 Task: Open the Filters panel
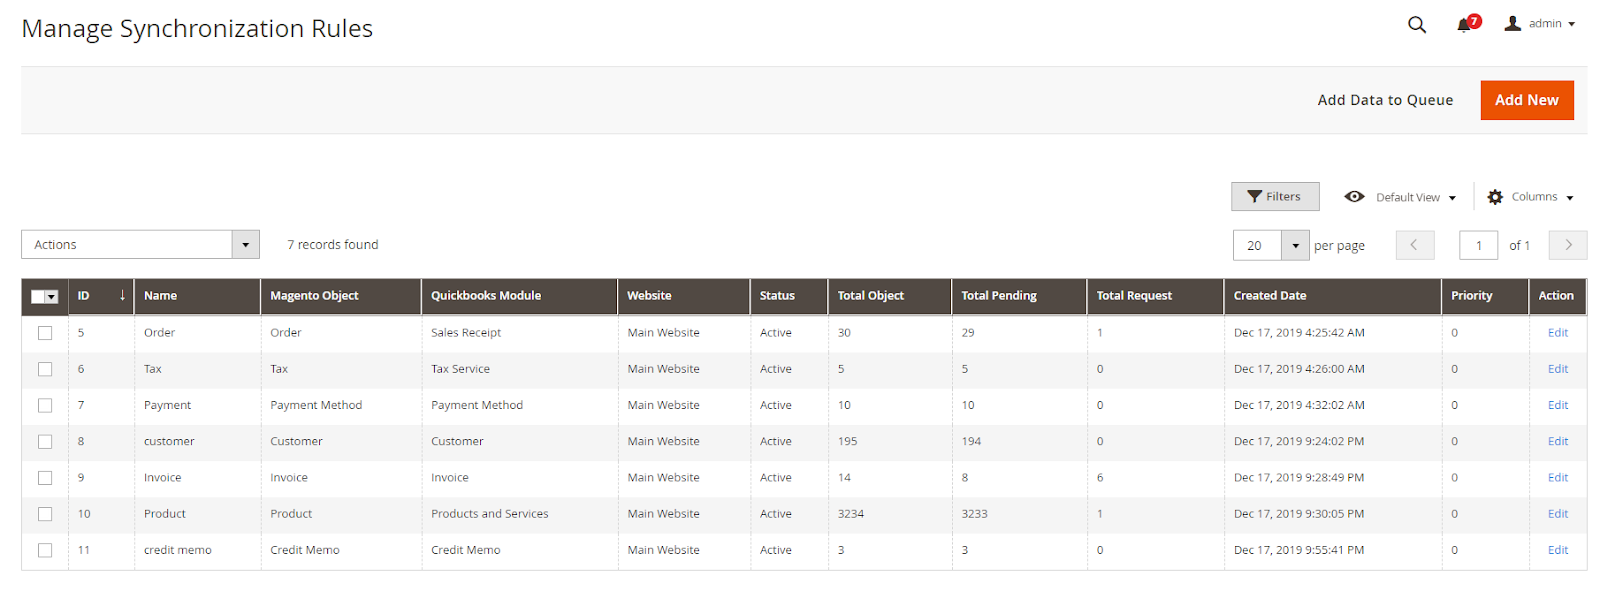(x=1274, y=197)
